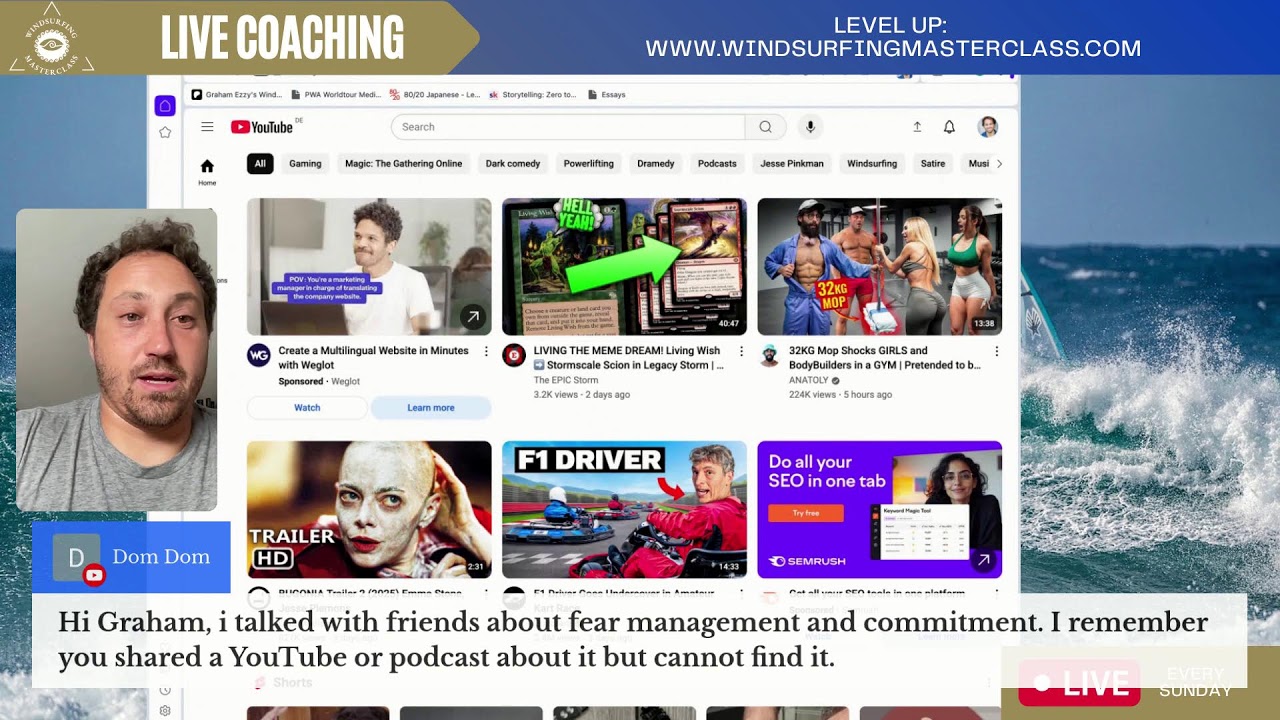Select the Windsurfing chip
Image resolution: width=1280 pixels, height=720 pixels.
(x=872, y=164)
